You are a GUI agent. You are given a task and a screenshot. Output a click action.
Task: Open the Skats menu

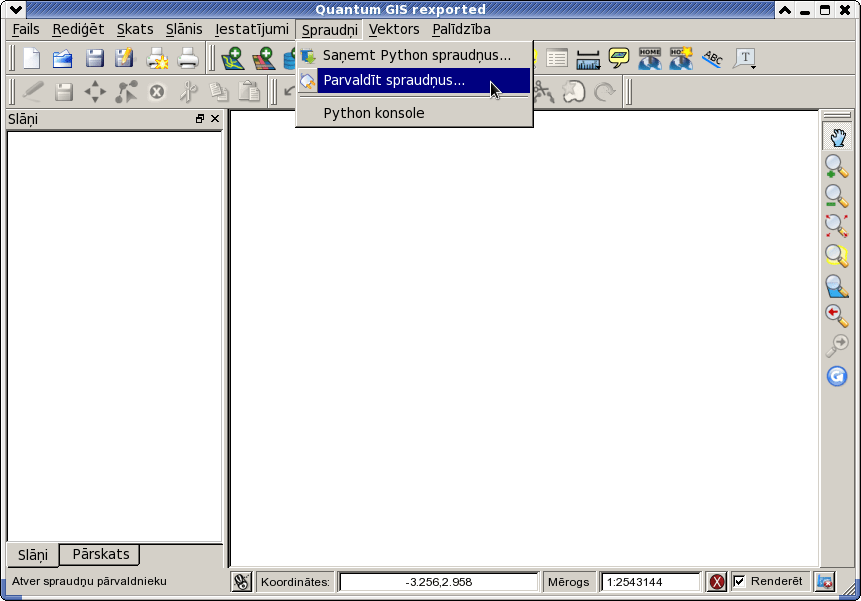pyautogui.click(x=135, y=29)
